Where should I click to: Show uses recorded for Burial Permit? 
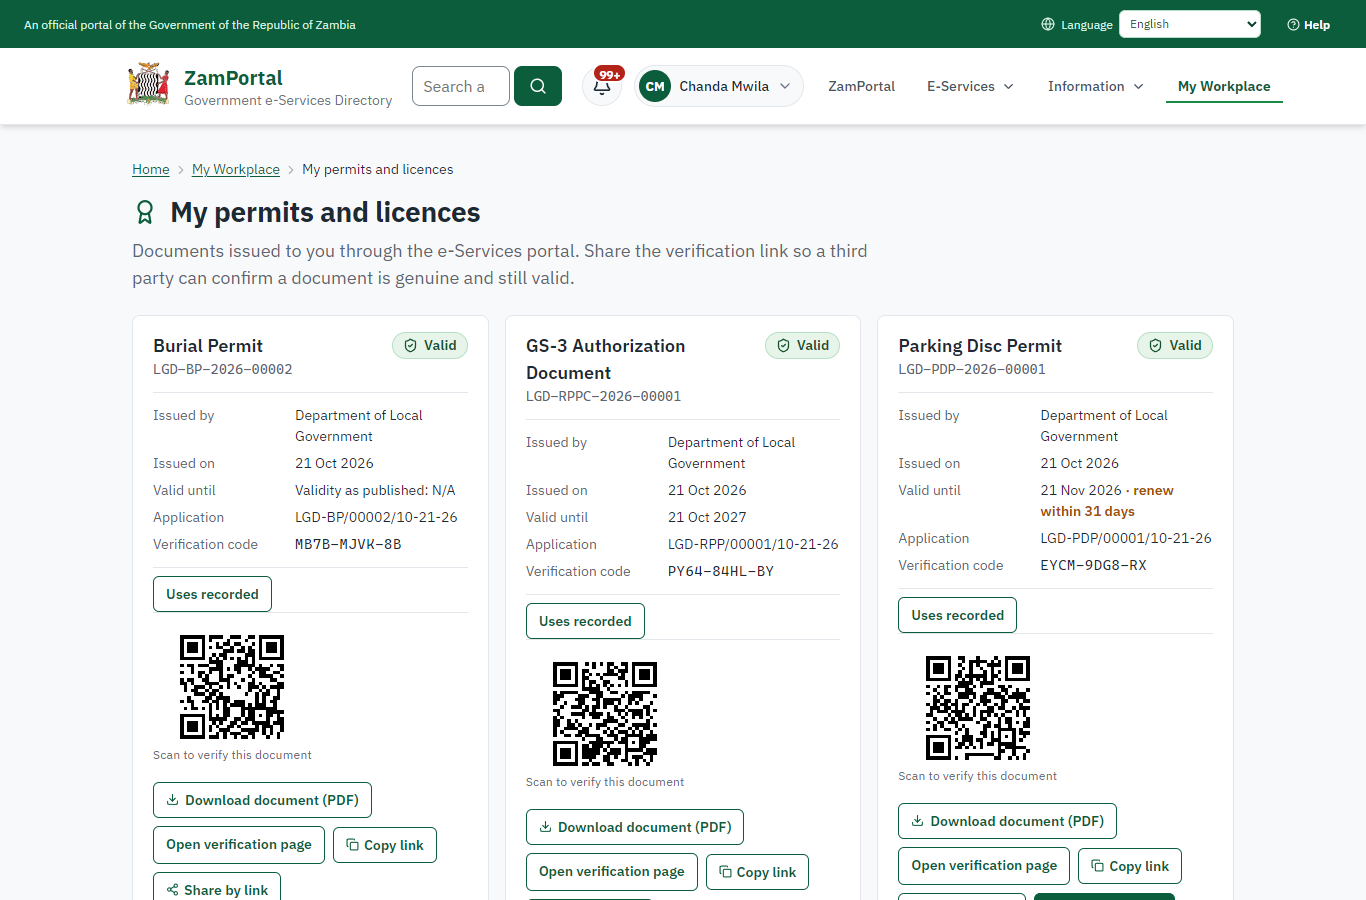(212, 594)
